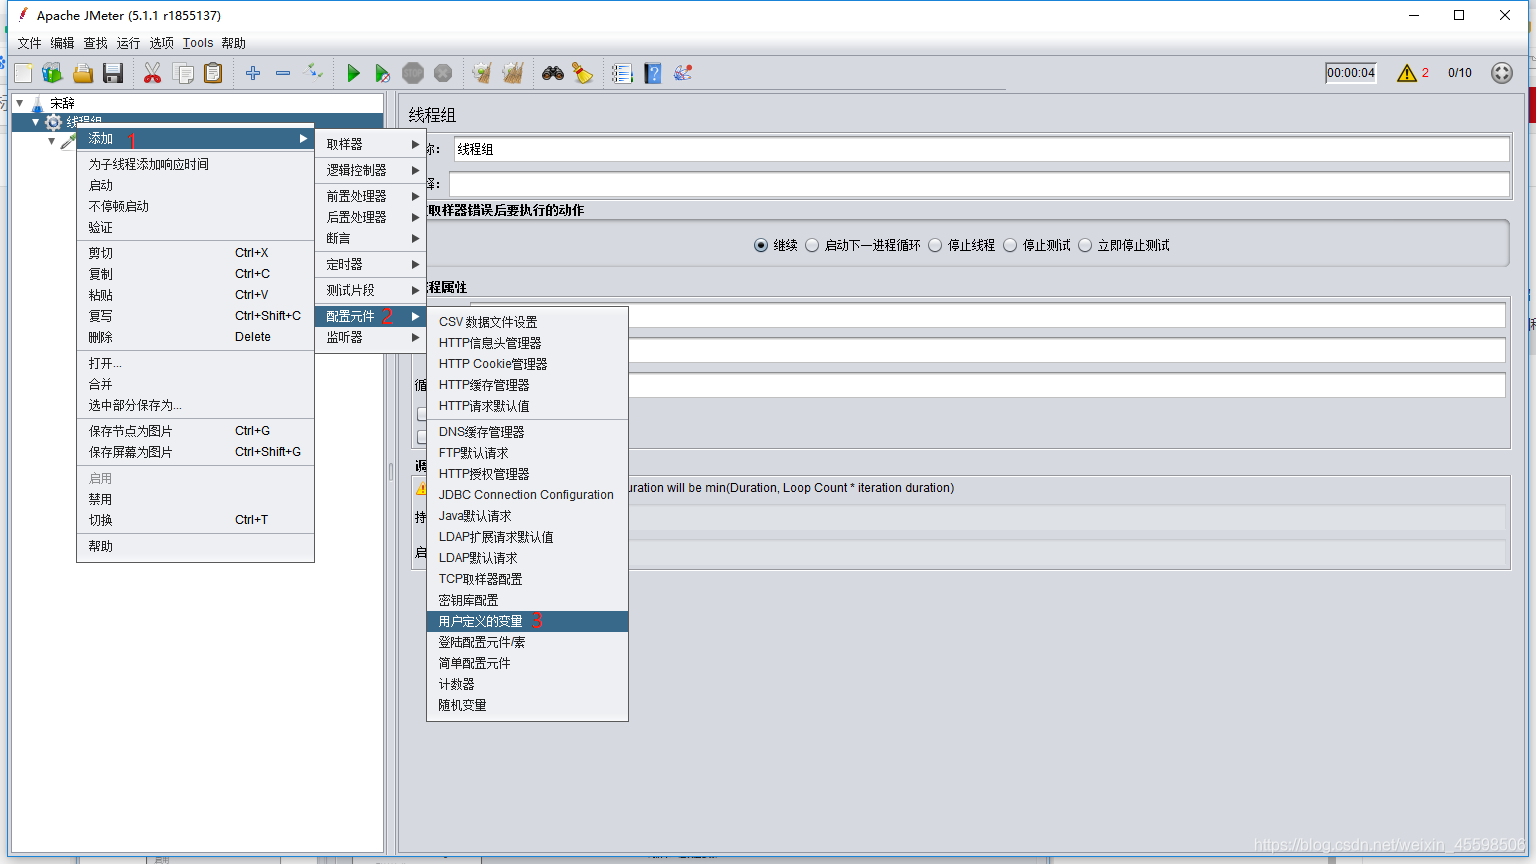1536x864 pixels.
Task: Click the yellow warning triangle log icon
Action: coord(1406,73)
